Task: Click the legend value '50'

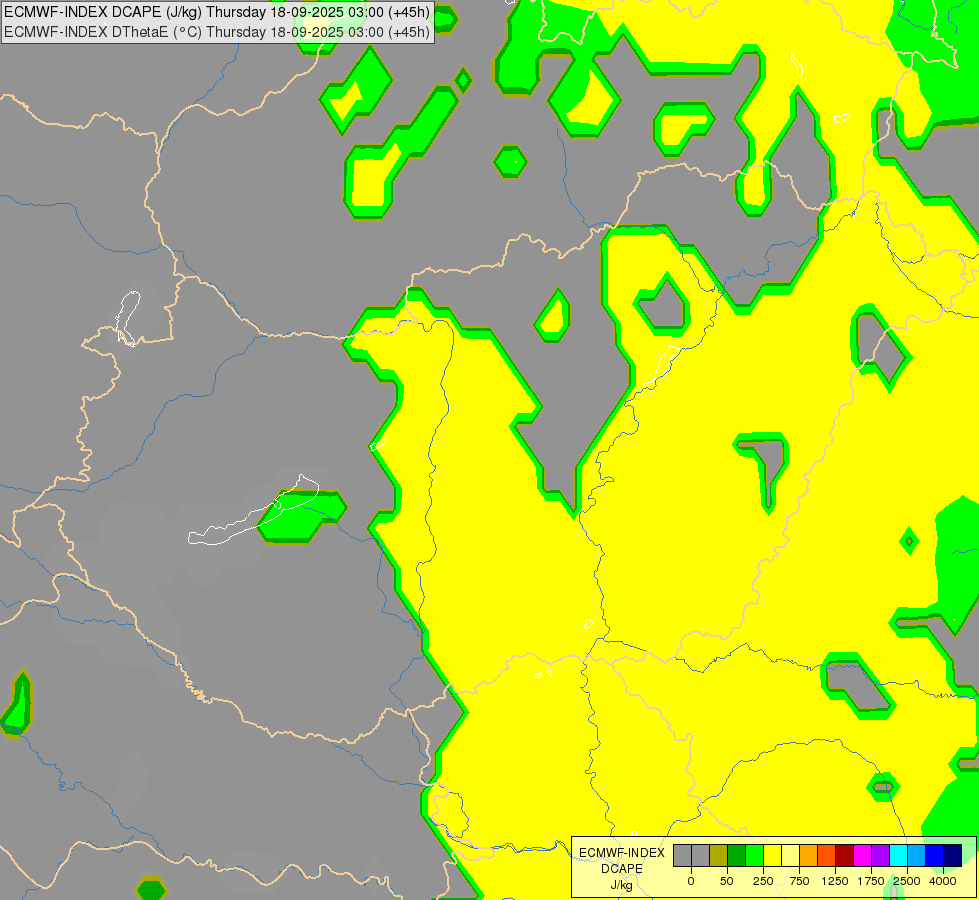Action: coord(727,881)
